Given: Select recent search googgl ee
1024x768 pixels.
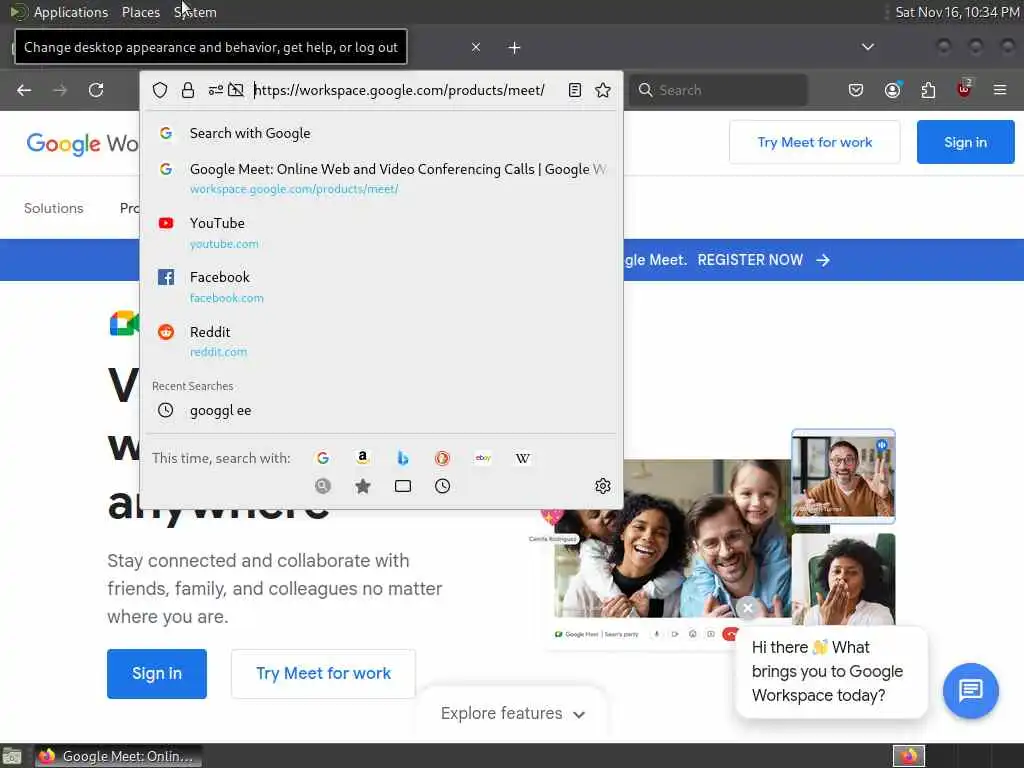Looking at the screenshot, I should tap(382, 410).
